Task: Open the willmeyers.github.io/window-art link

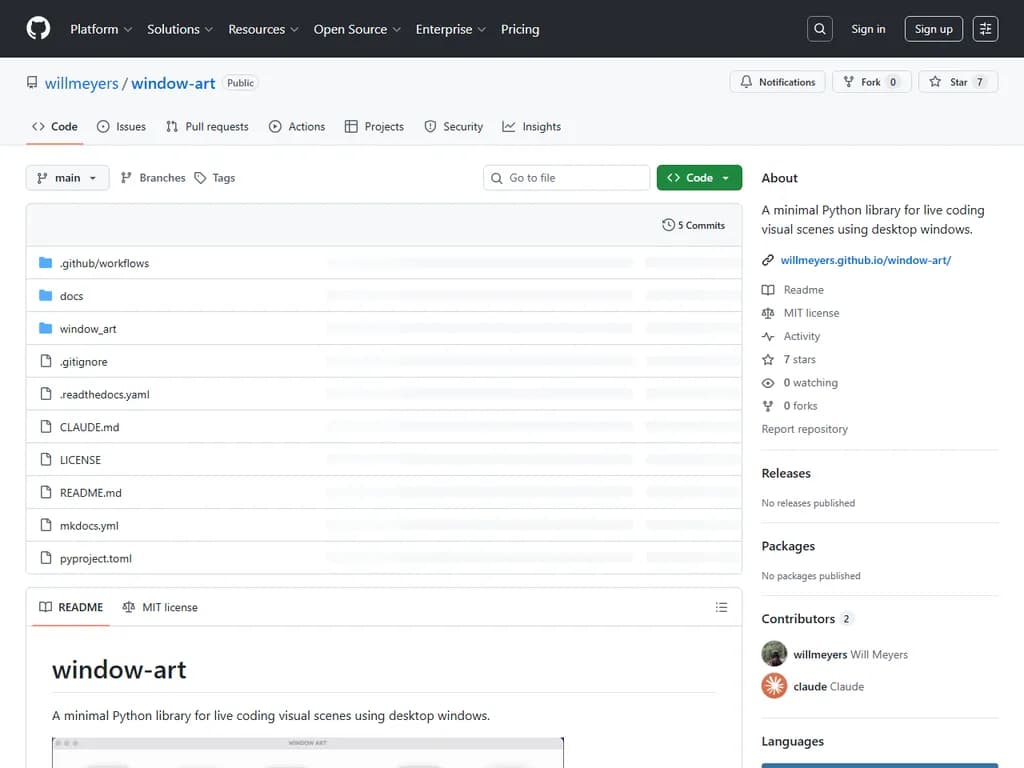Action: [865, 260]
